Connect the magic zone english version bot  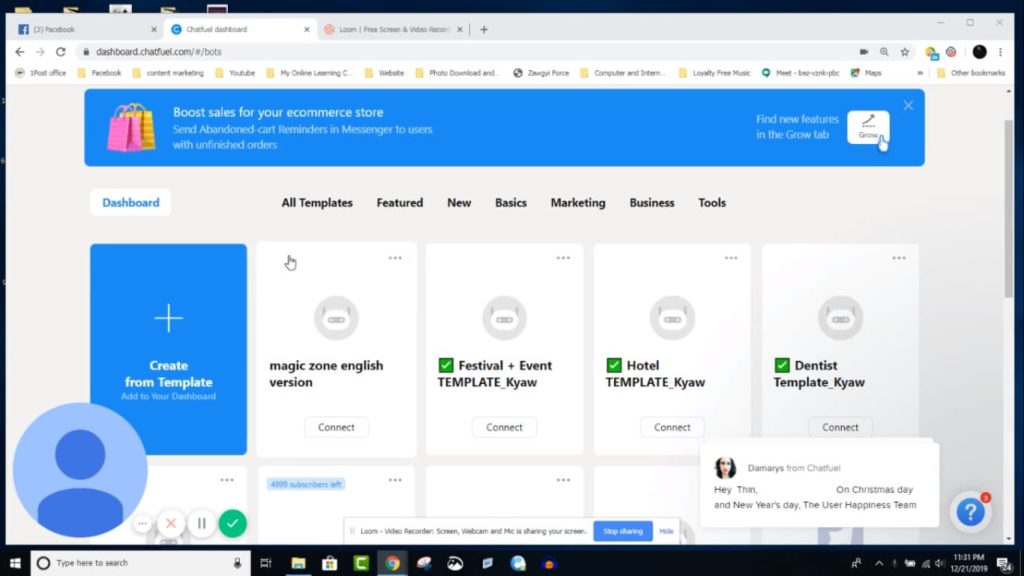(x=336, y=427)
